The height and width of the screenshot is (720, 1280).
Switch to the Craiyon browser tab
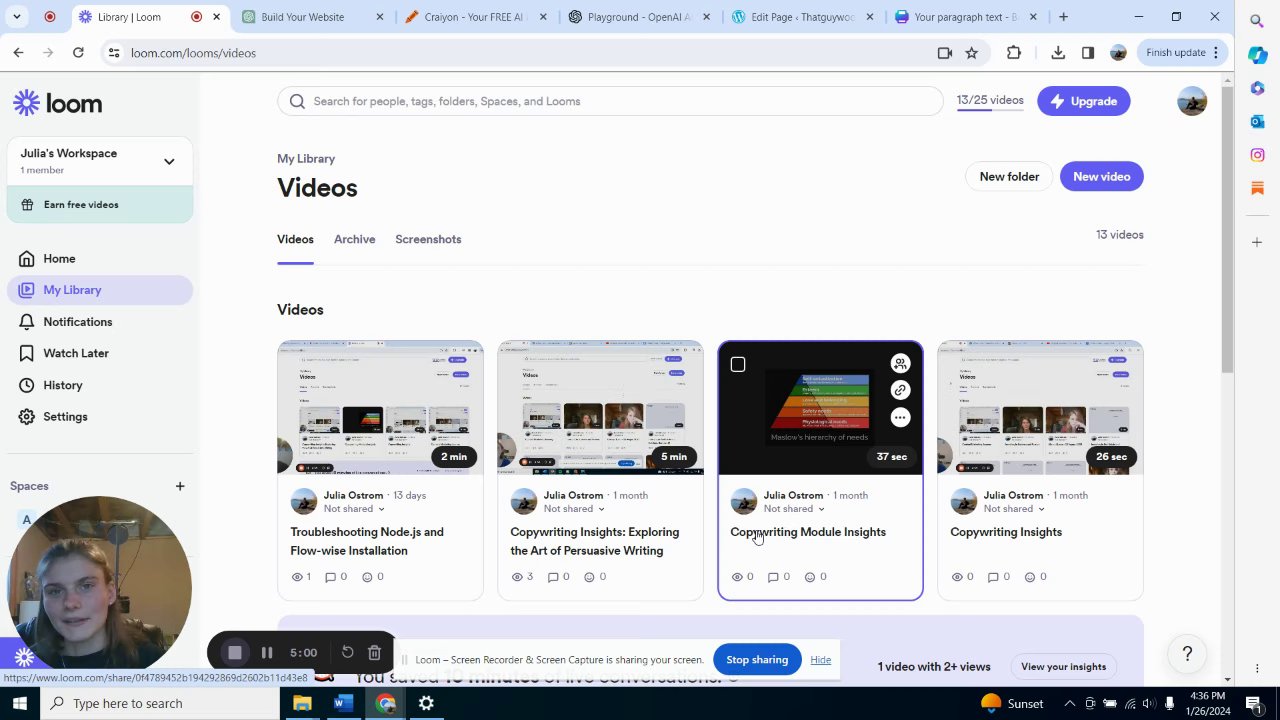tap(476, 17)
